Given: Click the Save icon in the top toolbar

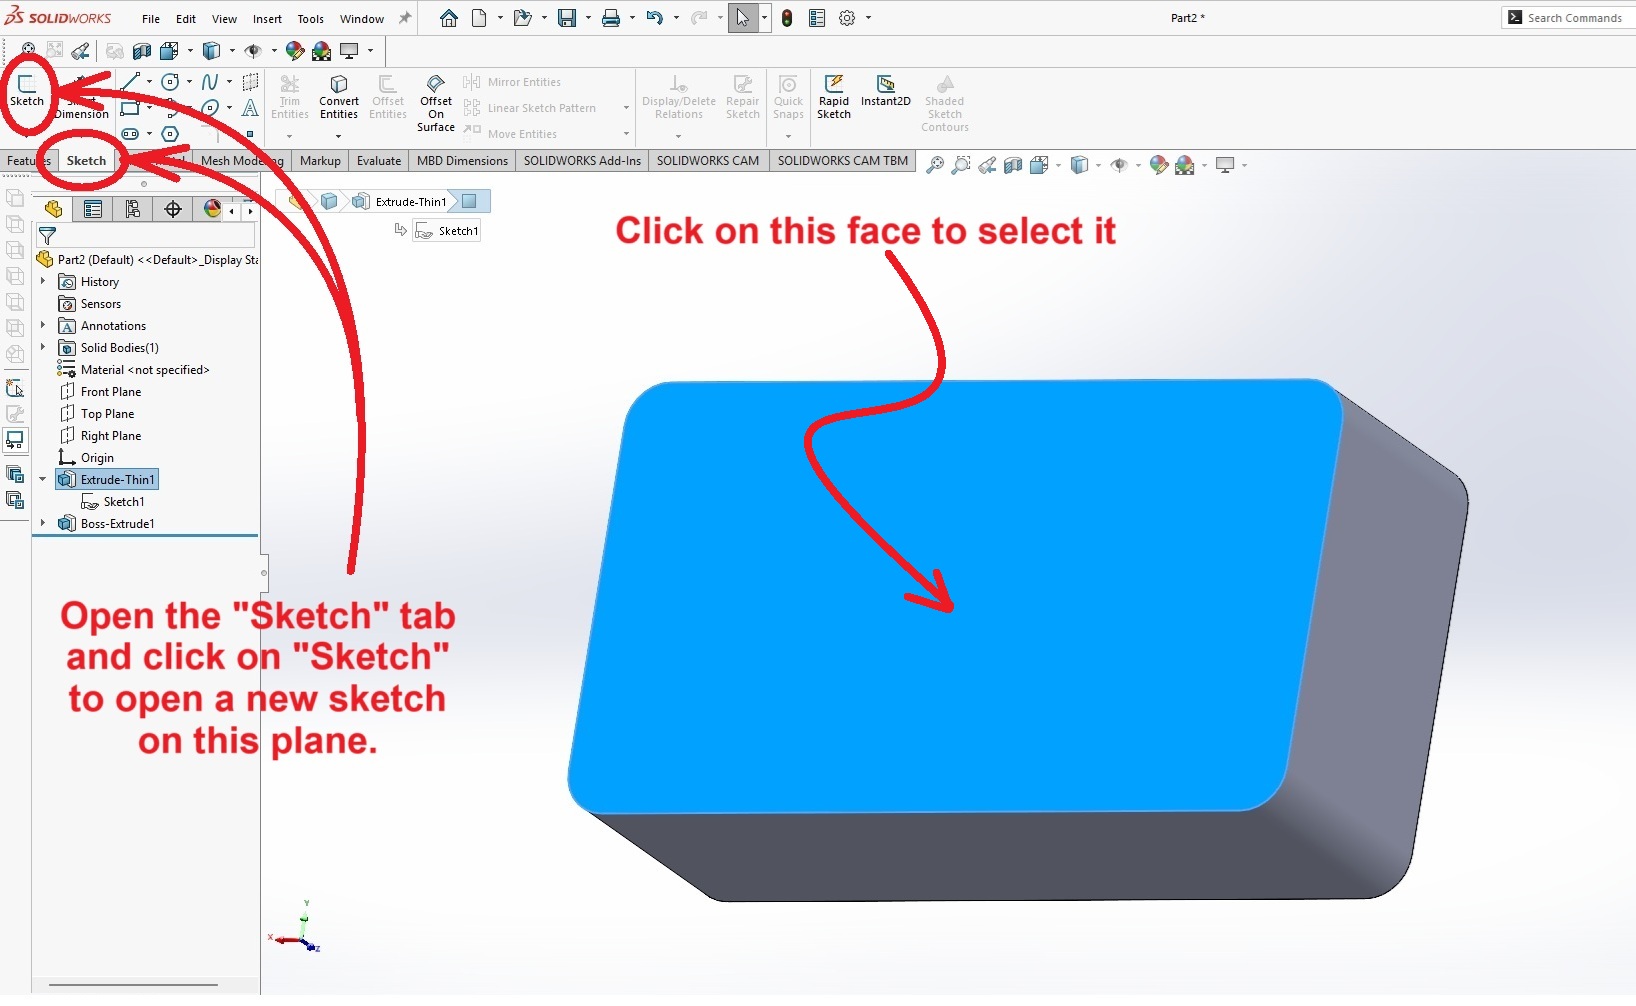Looking at the screenshot, I should tap(567, 18).
